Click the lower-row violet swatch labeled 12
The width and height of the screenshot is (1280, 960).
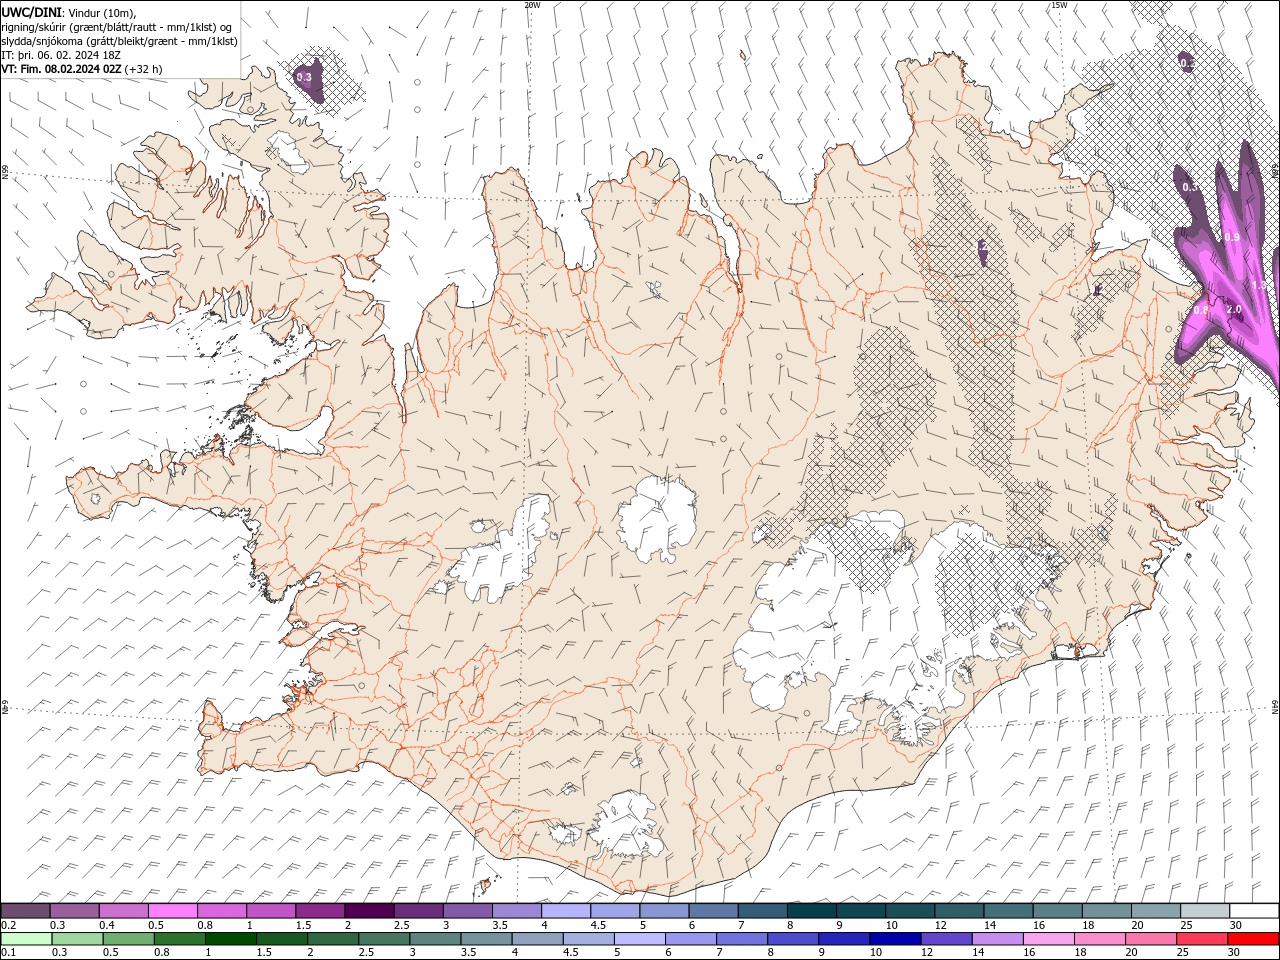point(946,939)
